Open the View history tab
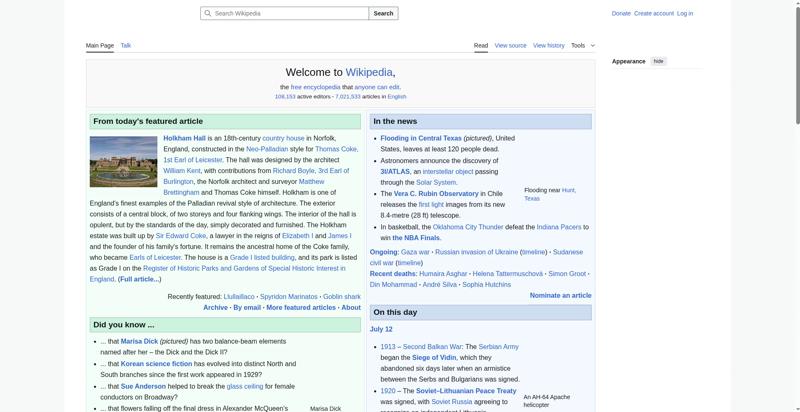 548,45
